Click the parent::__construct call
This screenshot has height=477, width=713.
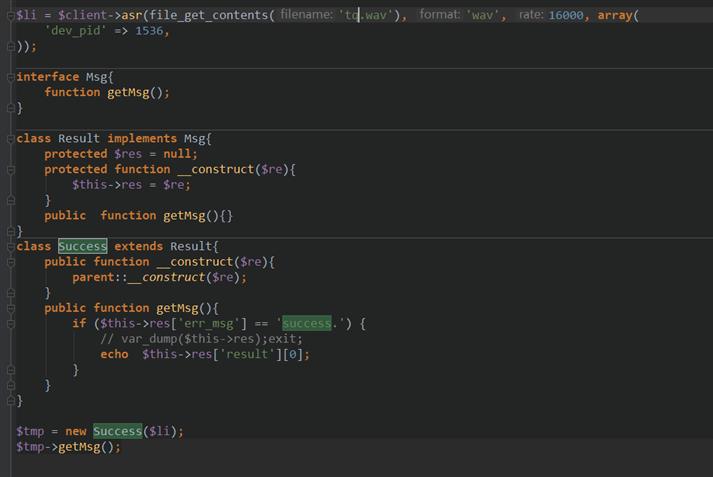pos(158,277)
